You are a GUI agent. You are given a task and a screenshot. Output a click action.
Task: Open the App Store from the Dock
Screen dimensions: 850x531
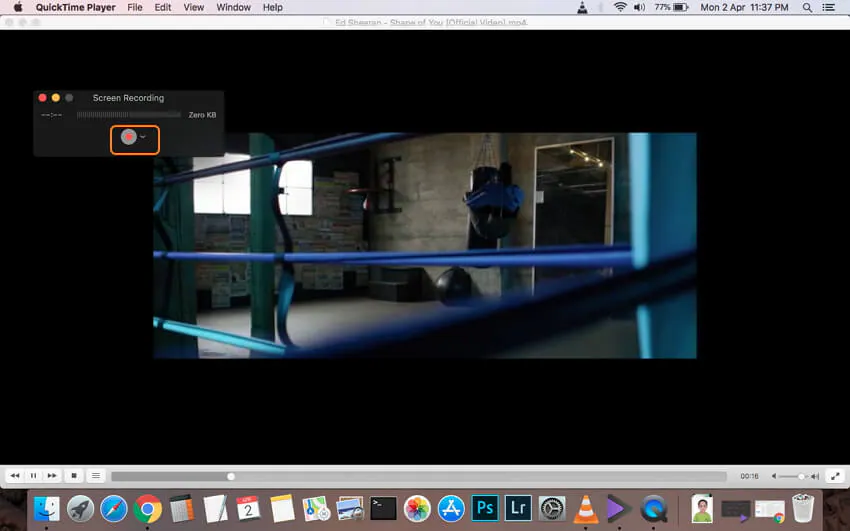point(451,509)
